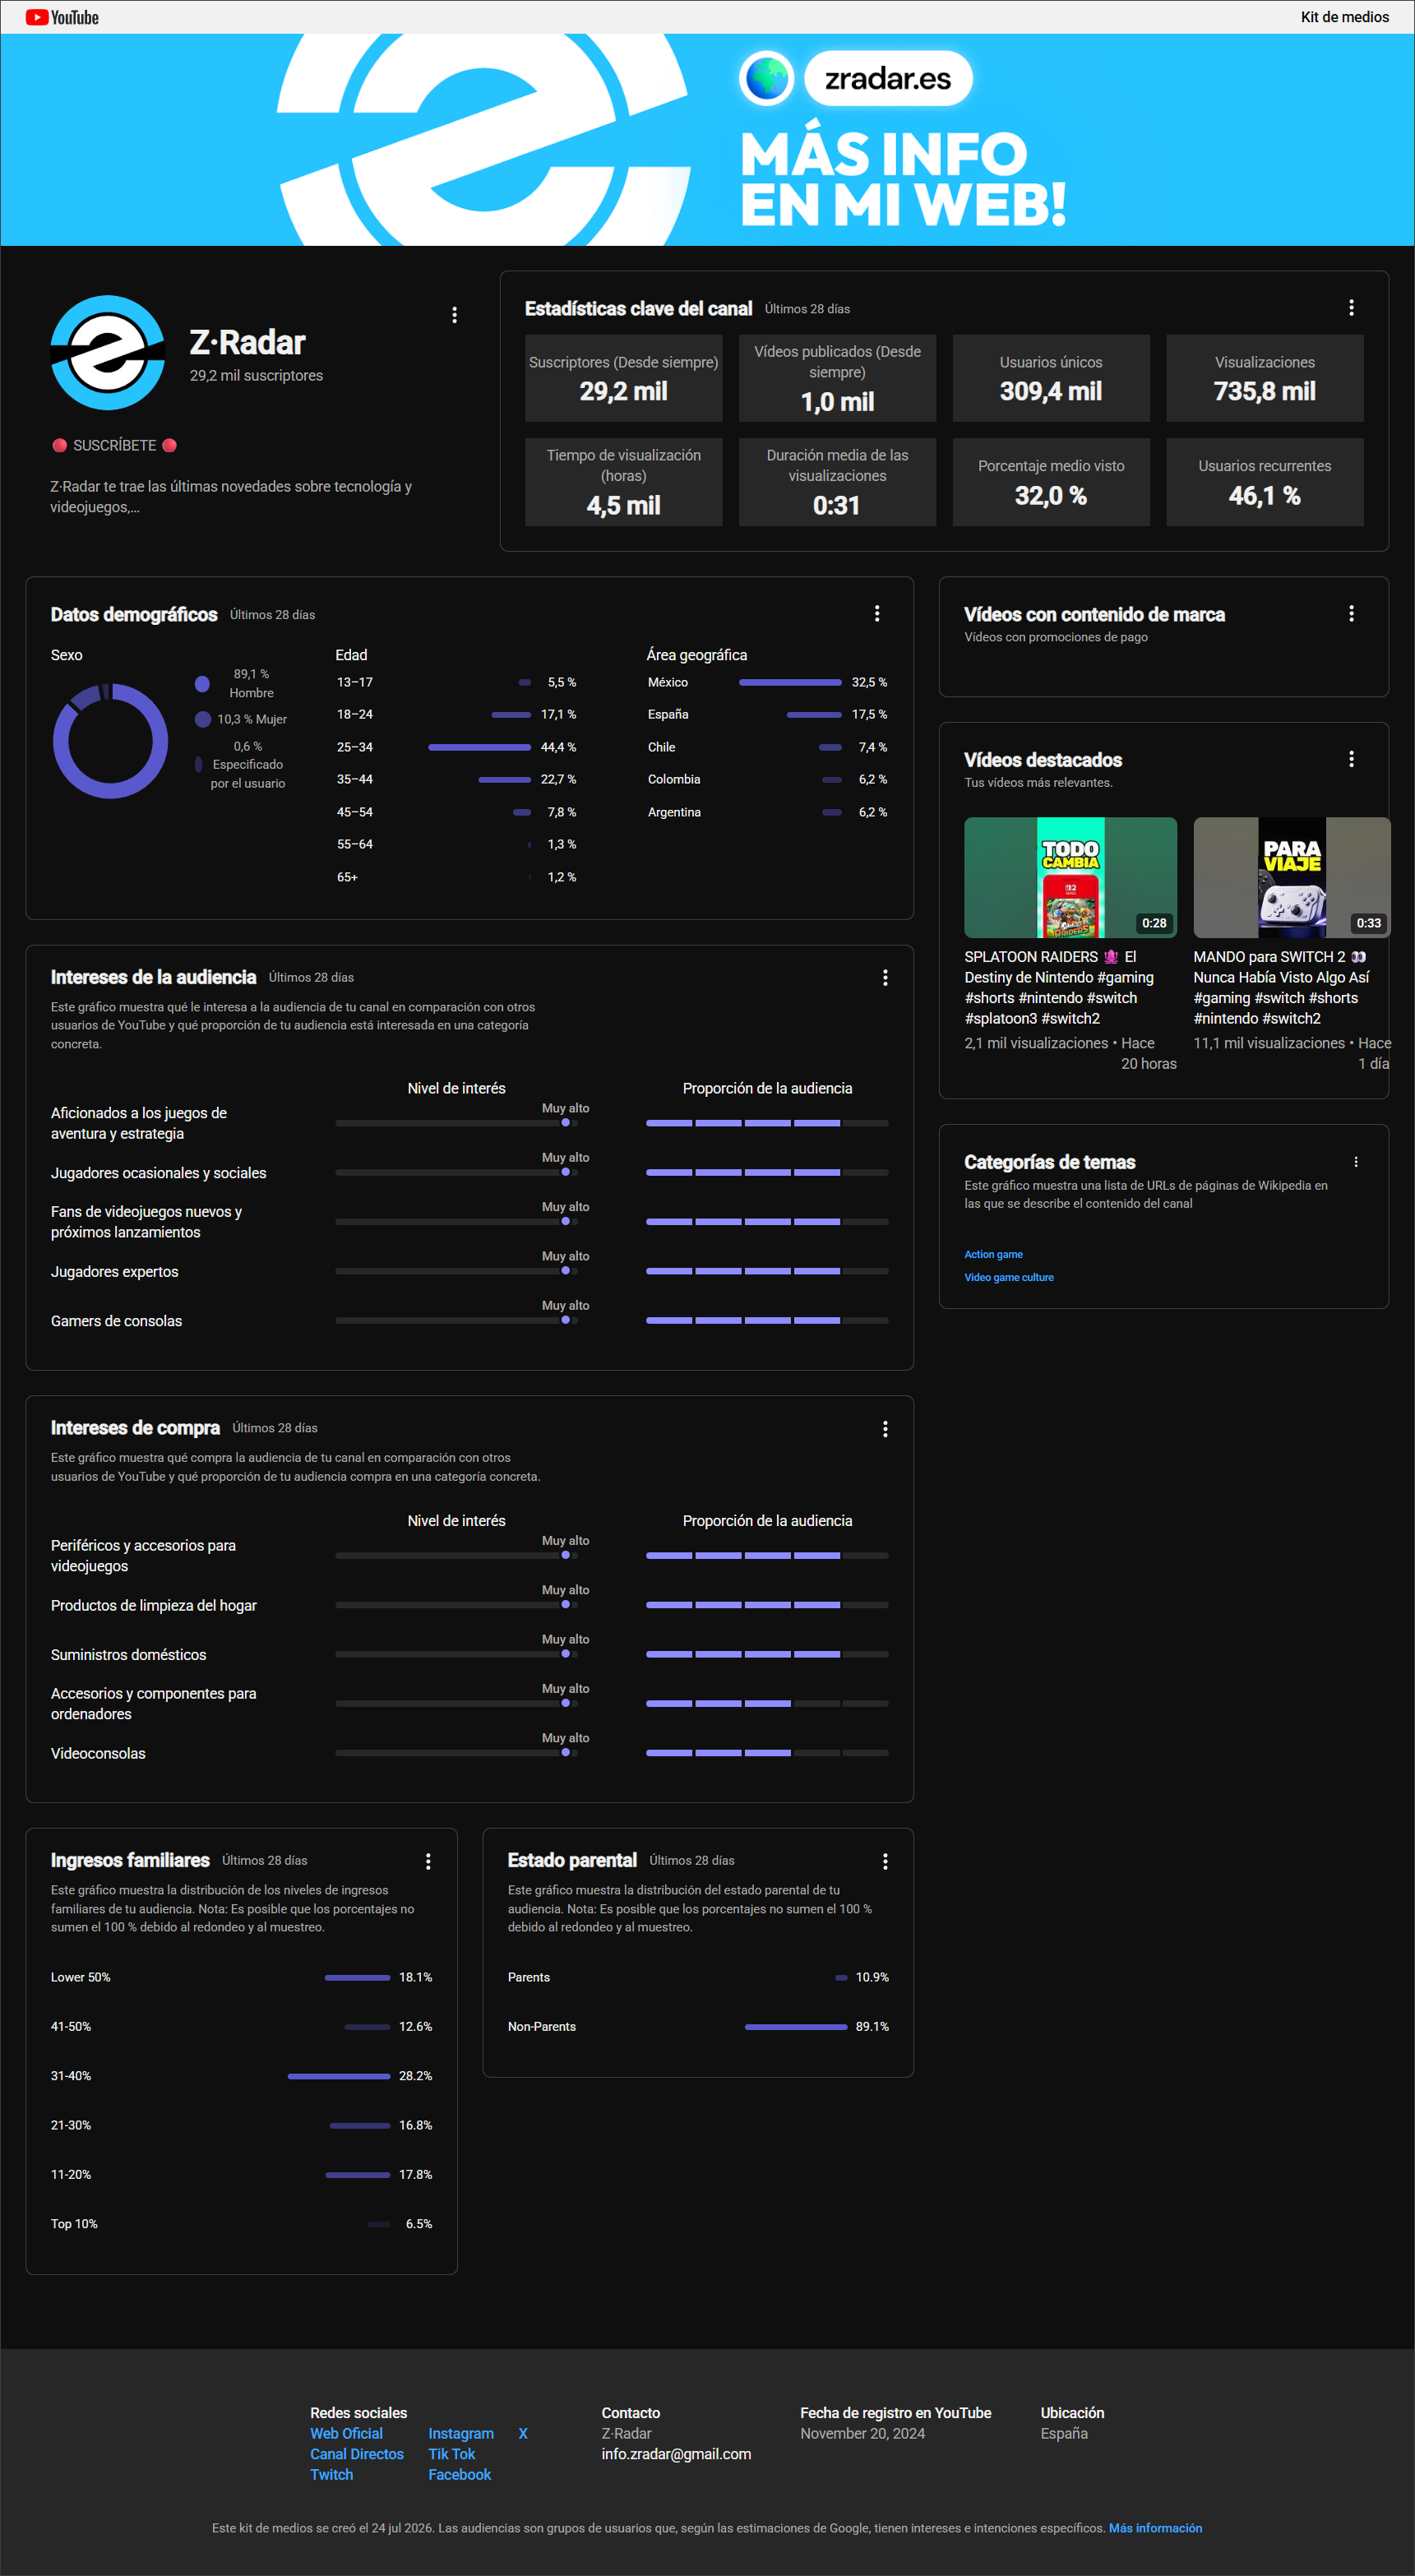
Task: Open the options menu for Datos demográficos
Action: point(877,614)
